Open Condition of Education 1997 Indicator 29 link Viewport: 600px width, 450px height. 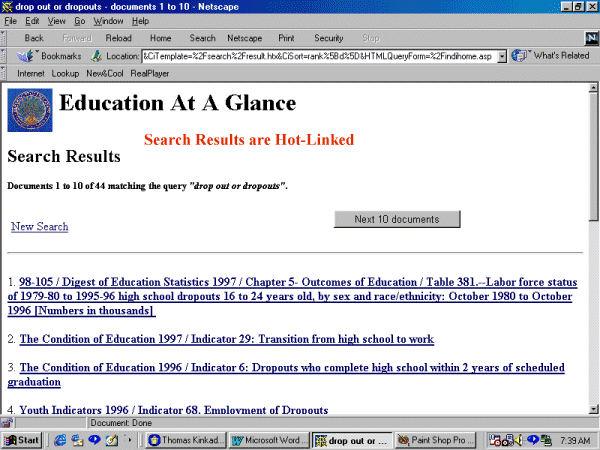pos(226,339)
